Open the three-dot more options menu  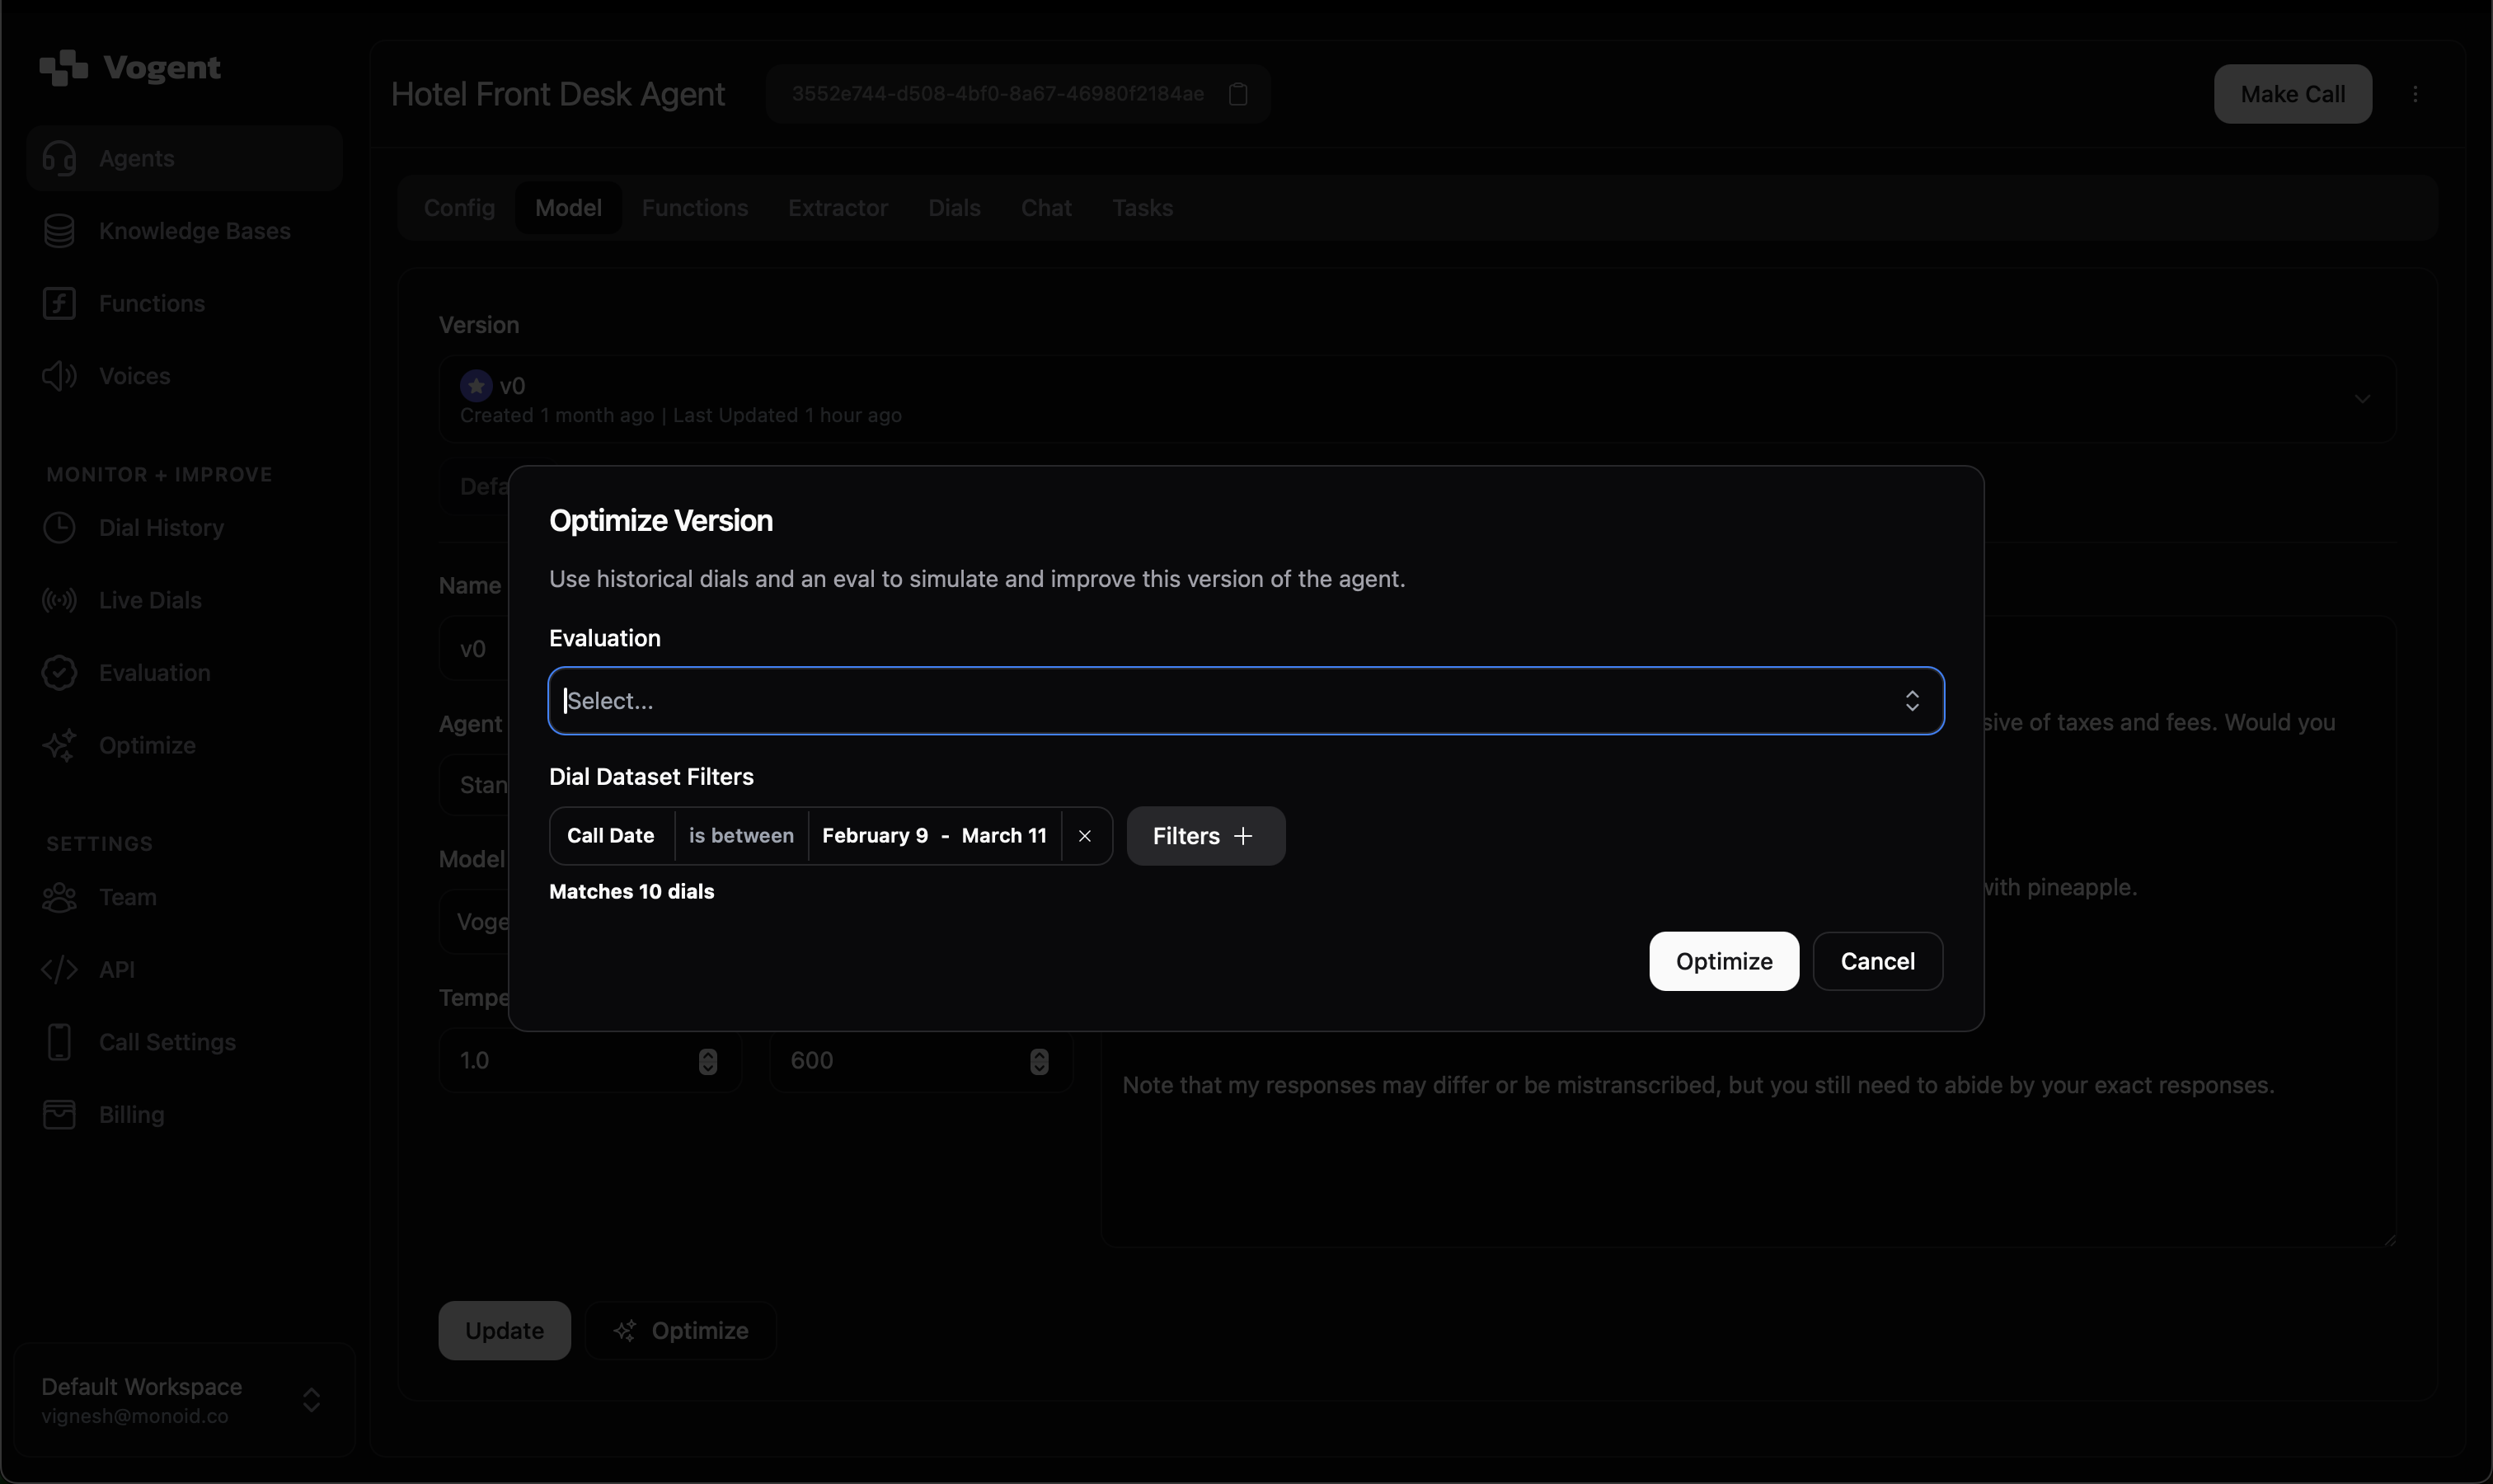(2415, 94)
